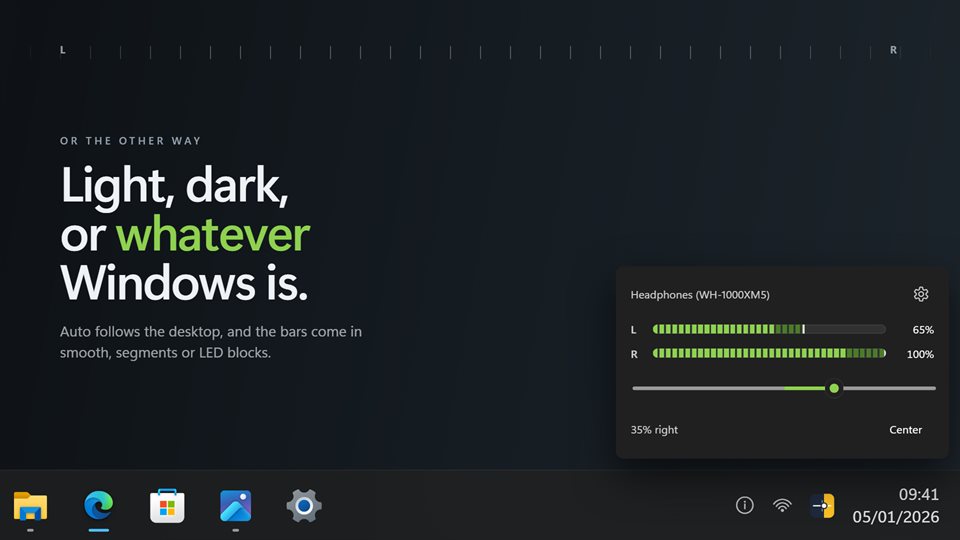The width and height of the screenshot is (960, 540).
Task: Open File Explorer from the taskbar
Action: point(30,506)
